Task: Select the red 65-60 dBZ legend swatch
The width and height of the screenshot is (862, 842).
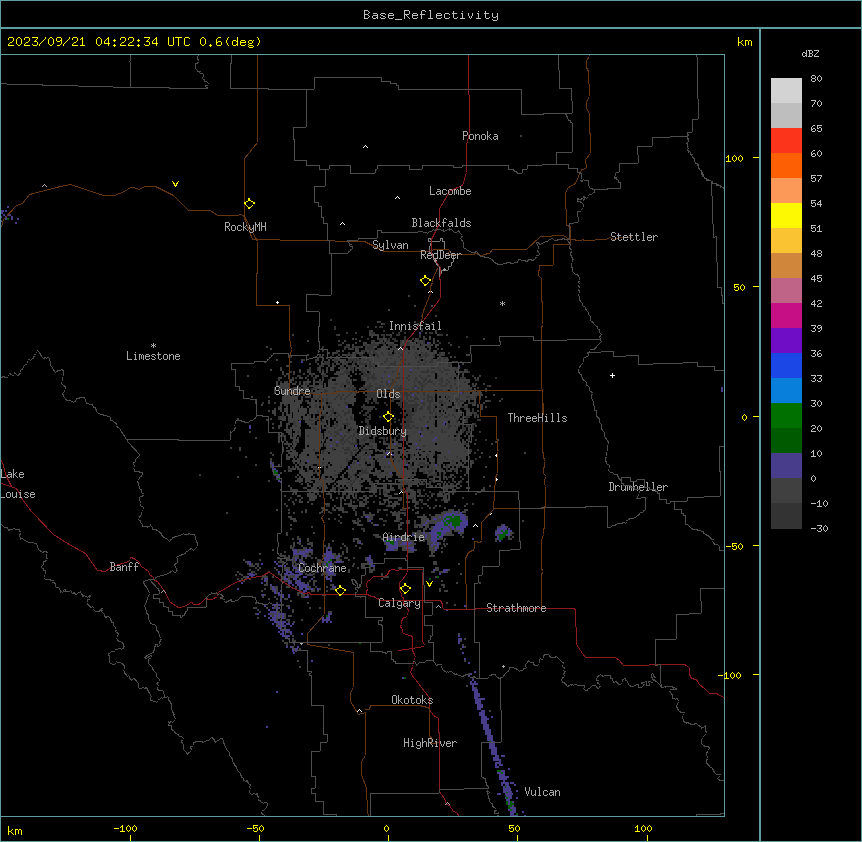Action: [786, 141]
